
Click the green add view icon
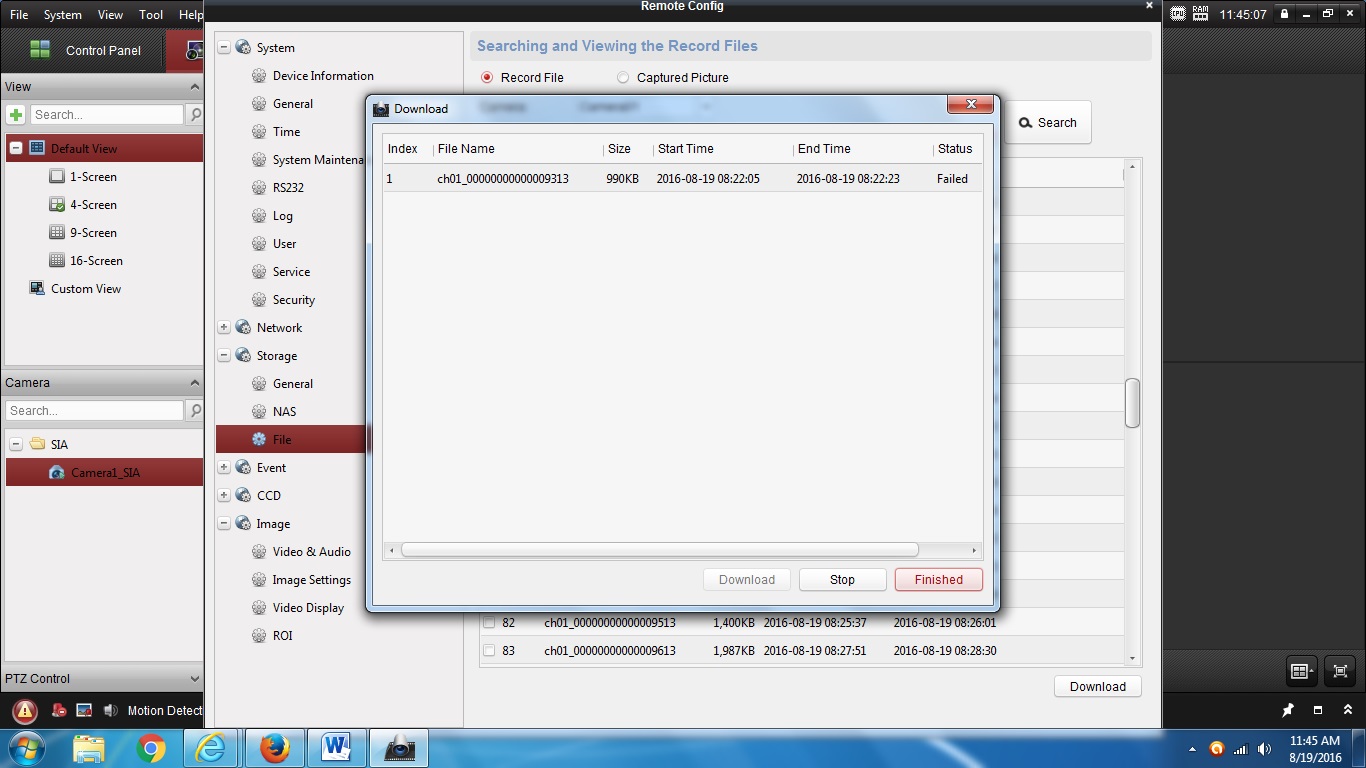click(16, 115)
